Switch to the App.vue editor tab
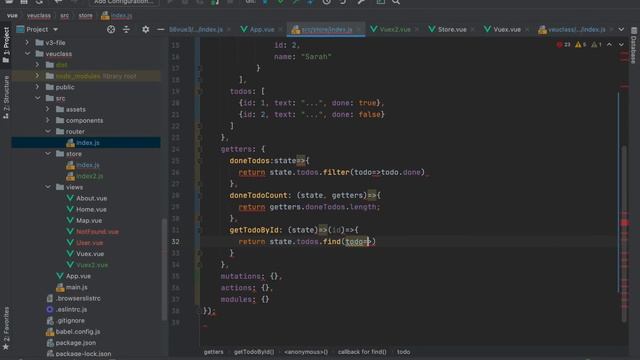This screenshot has width=640, height=360. [262, 29]
